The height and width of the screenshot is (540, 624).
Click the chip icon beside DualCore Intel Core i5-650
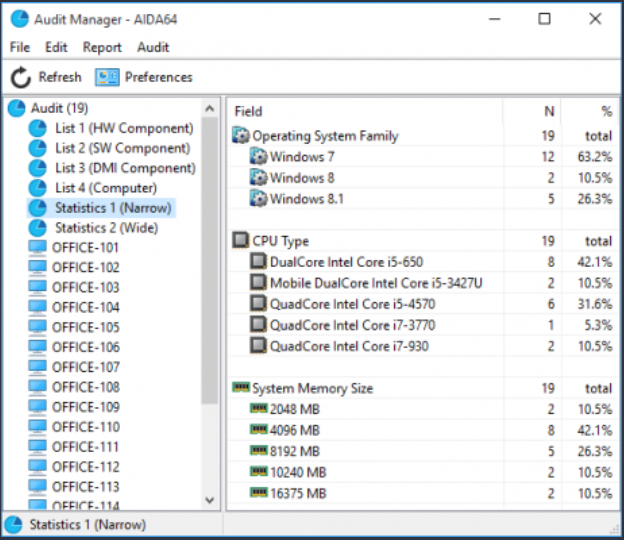[258, 261]
